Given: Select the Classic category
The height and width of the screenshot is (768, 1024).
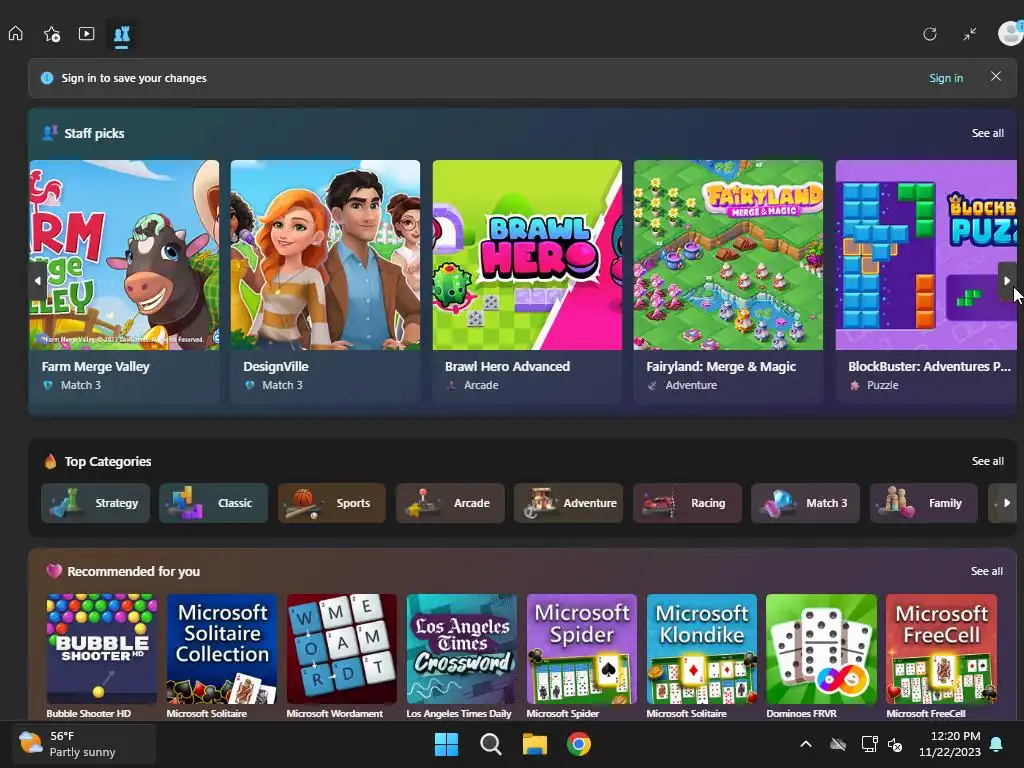Looking at the screenshot, I should point(214,503).
